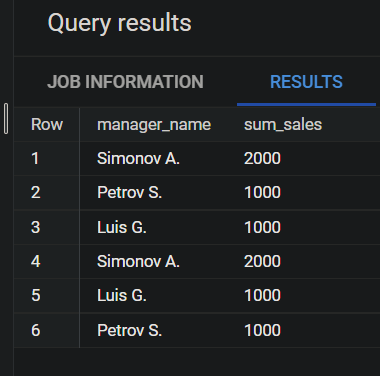
Task: Select Simonov A. in row 1
Action: [x=138, y=158]
